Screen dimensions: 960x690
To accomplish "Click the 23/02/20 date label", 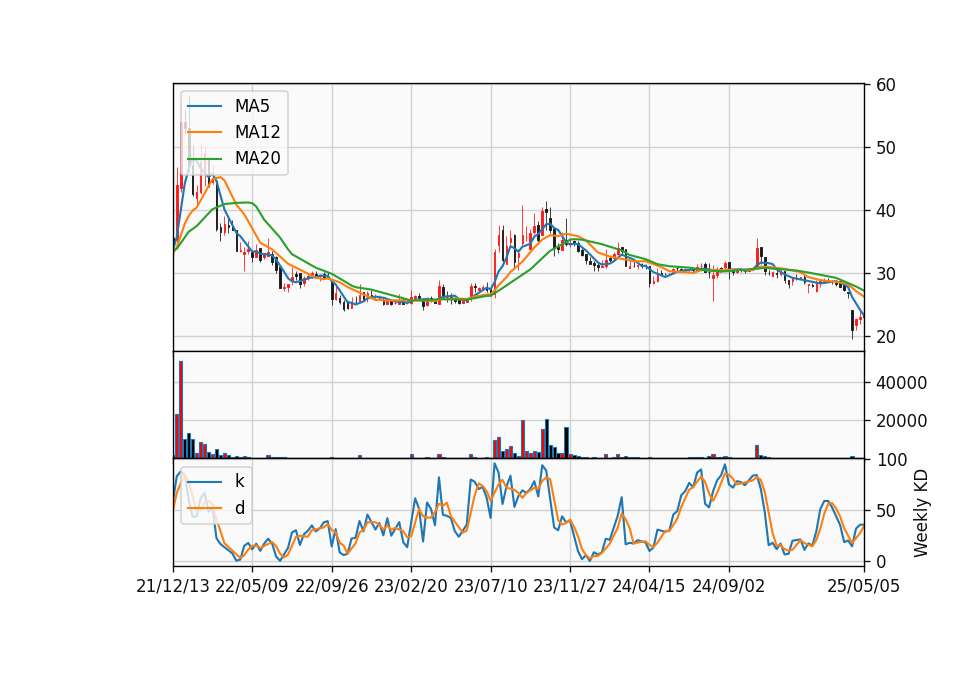I will [x=411, y=586].
